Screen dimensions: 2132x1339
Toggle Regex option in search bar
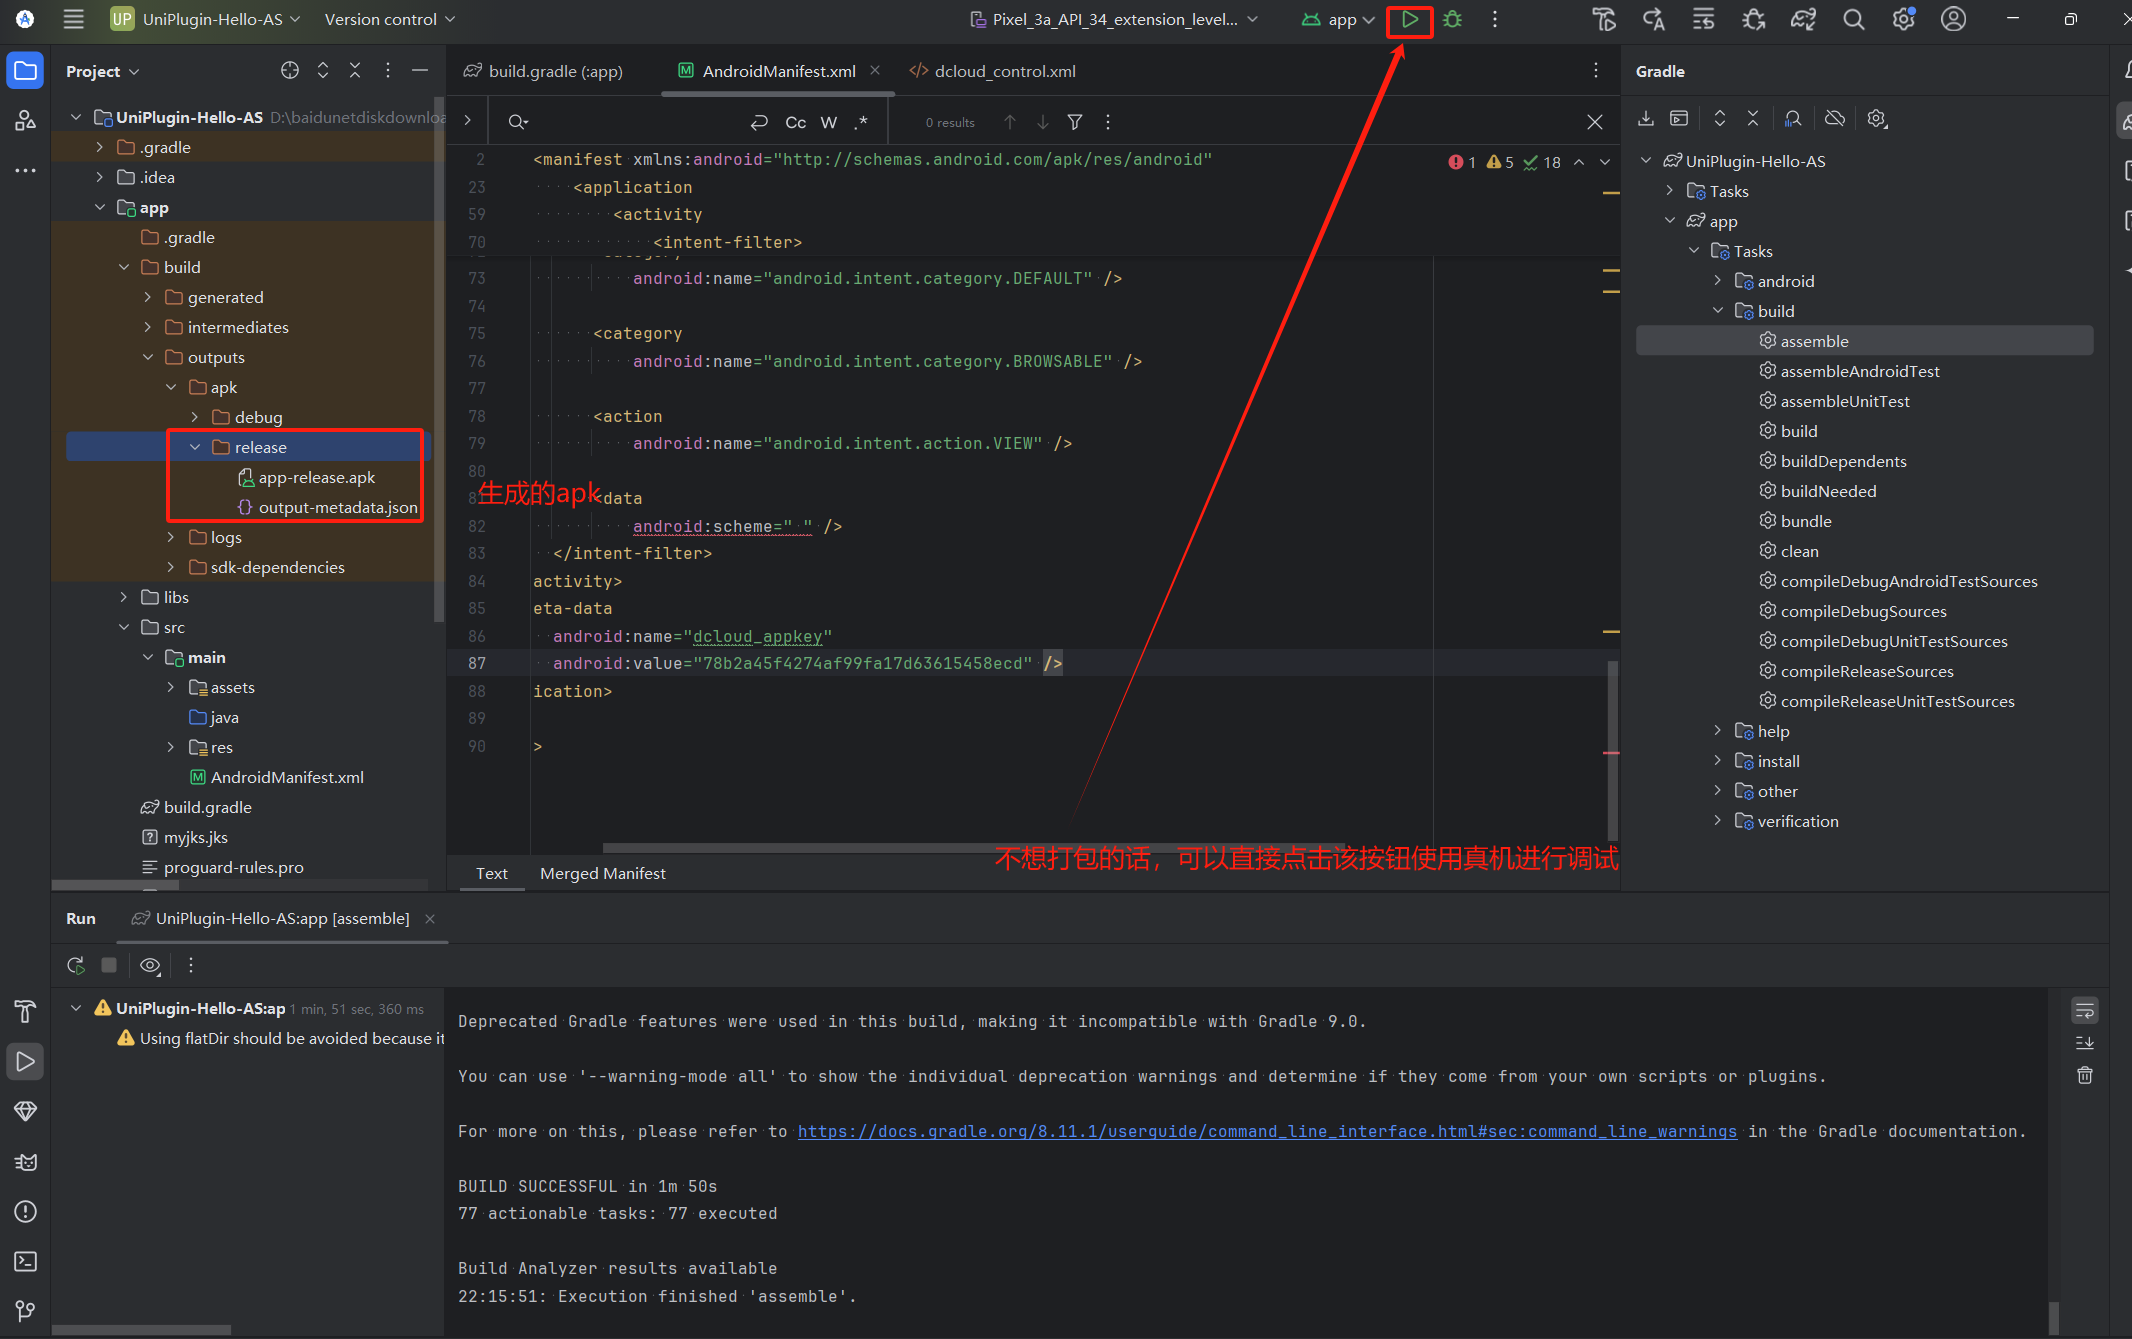pos(861,122)
